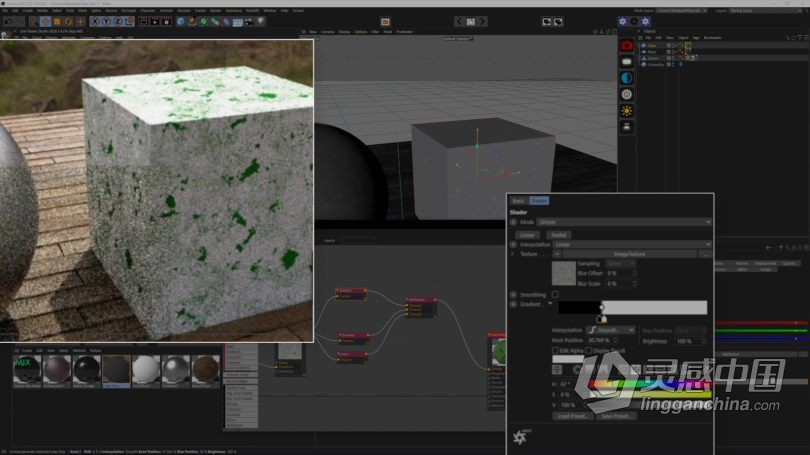This screenshot has width=810, height=455.
Task: Toggle the Z axis lock
Action: coord(117,22)
